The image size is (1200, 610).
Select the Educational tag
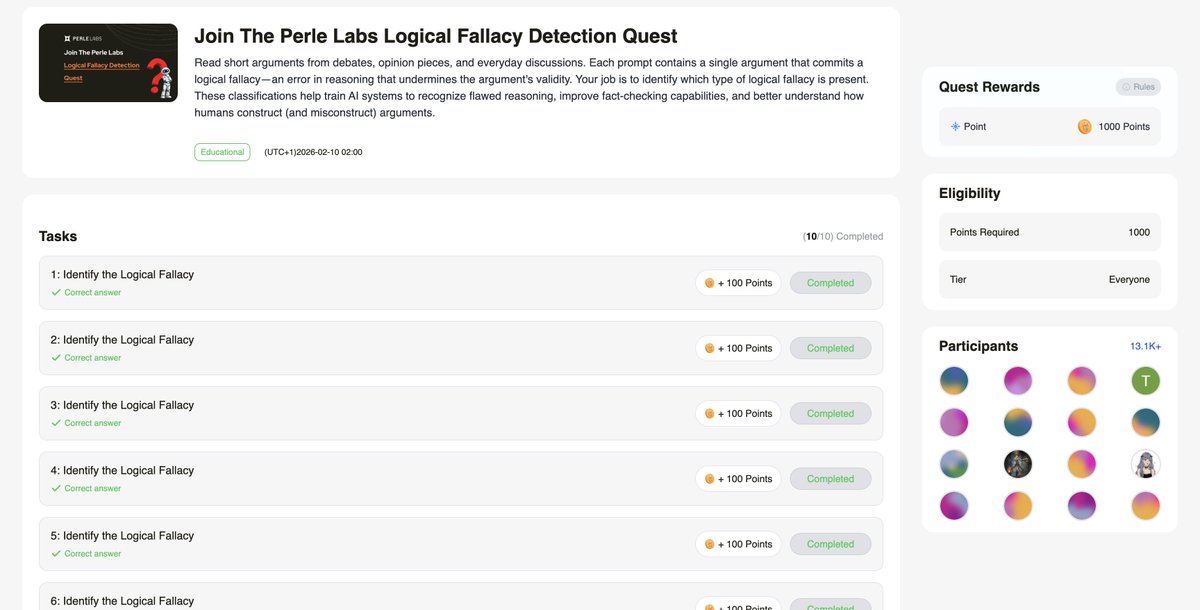pos(222,152)
